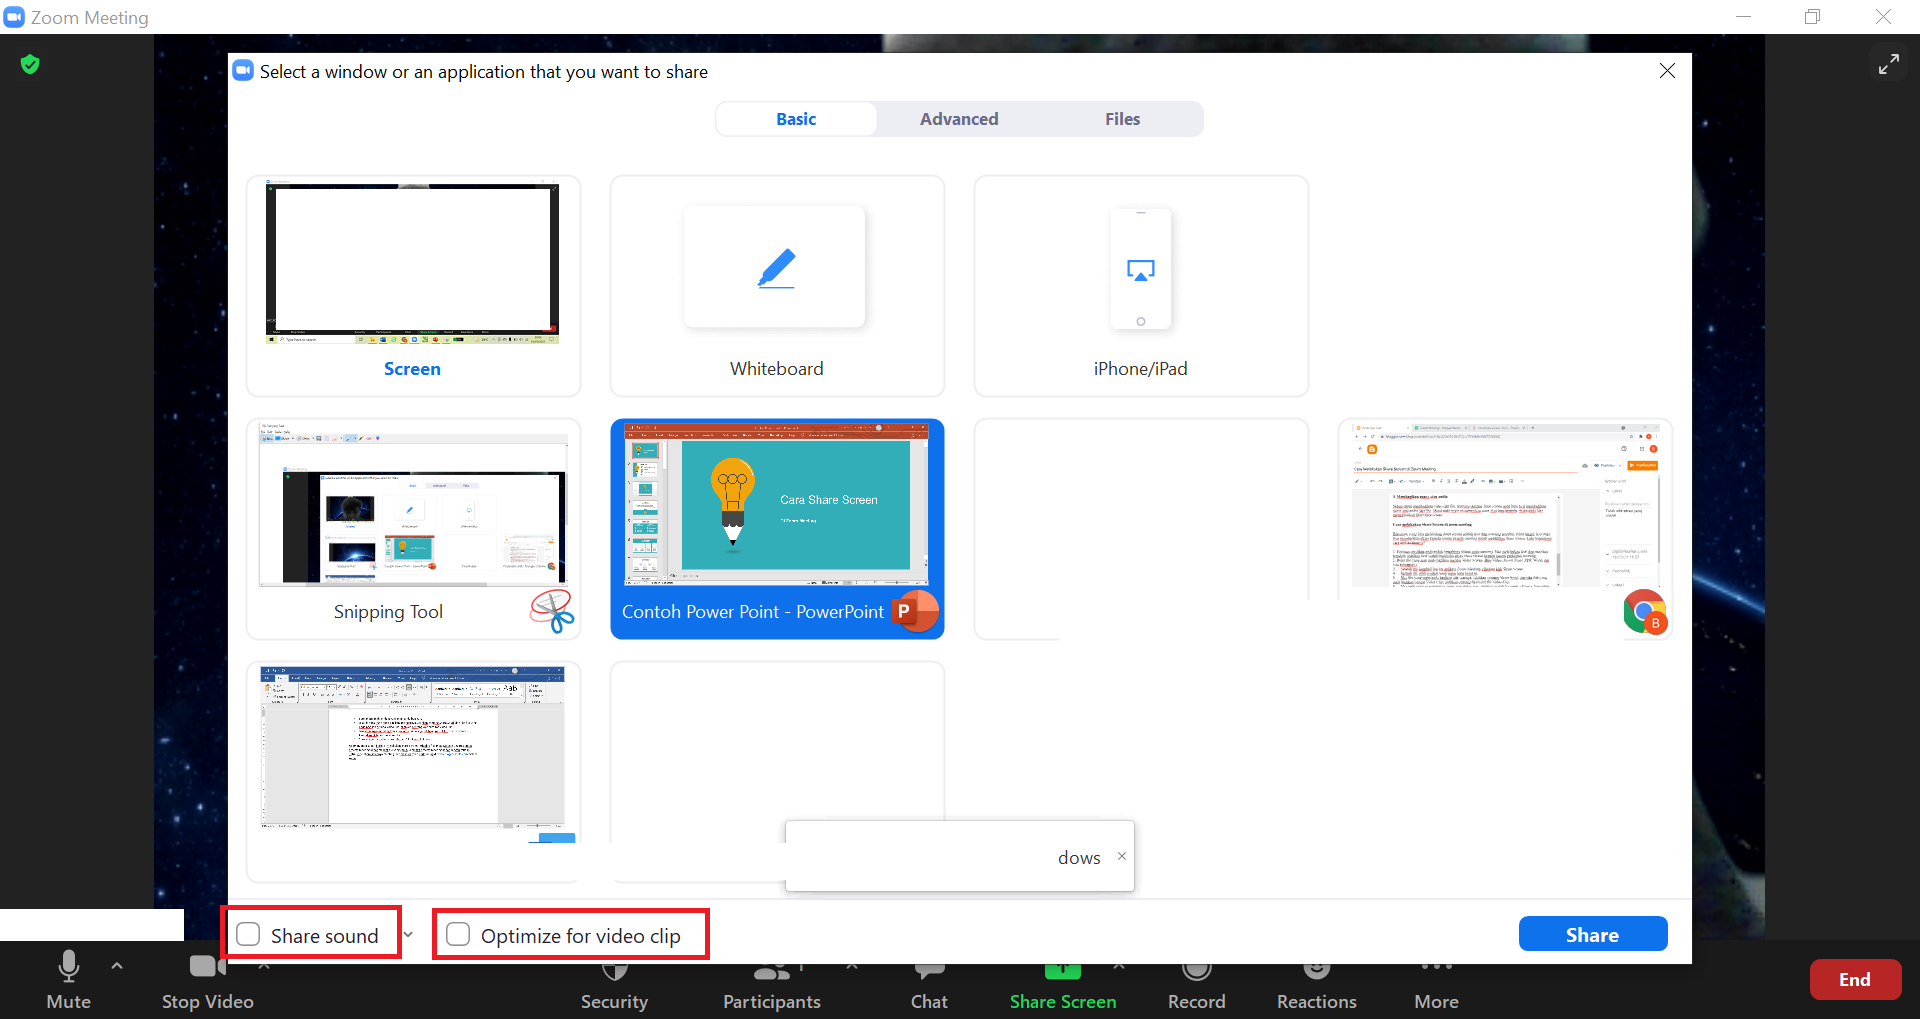The height and width of the screenshot is (1019, 1920).
Task: Click the green encryption shield icon
Action: [x=30, y=65]
